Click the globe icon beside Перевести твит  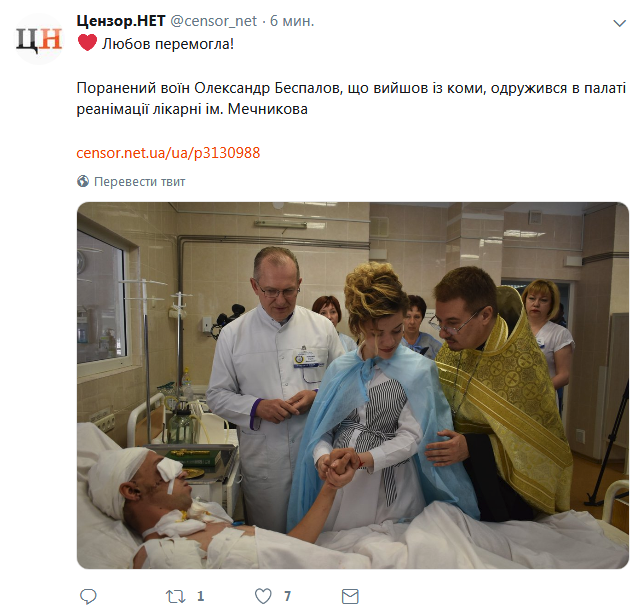tap(83, 181)
